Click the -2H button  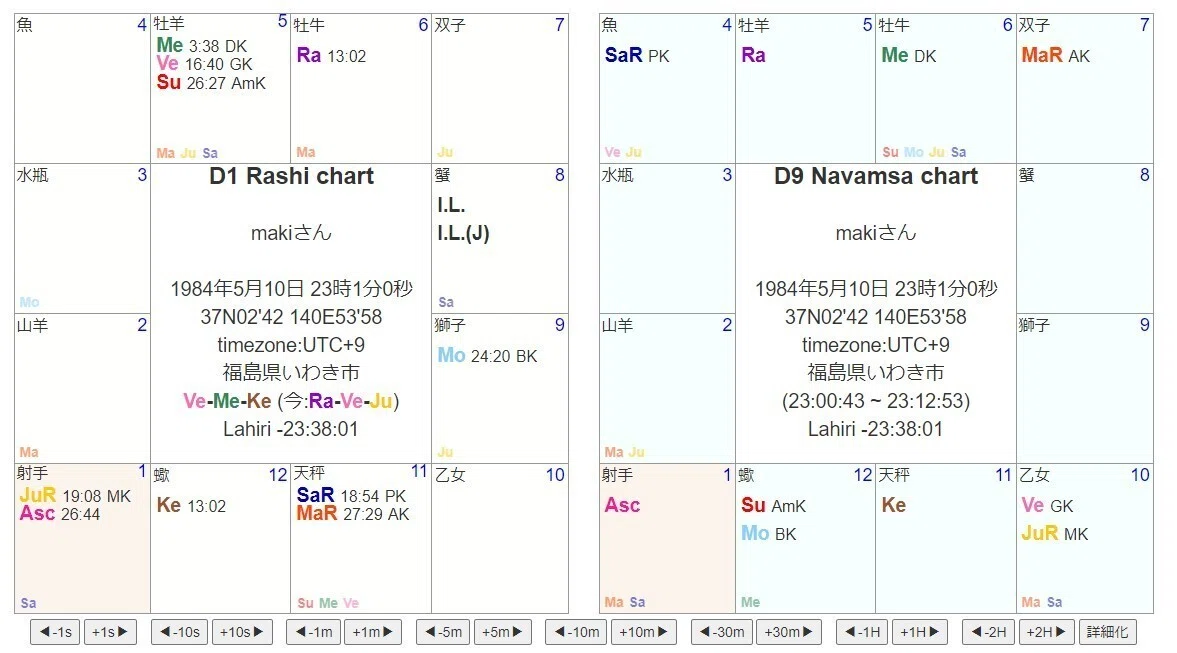tap(989, 632)
